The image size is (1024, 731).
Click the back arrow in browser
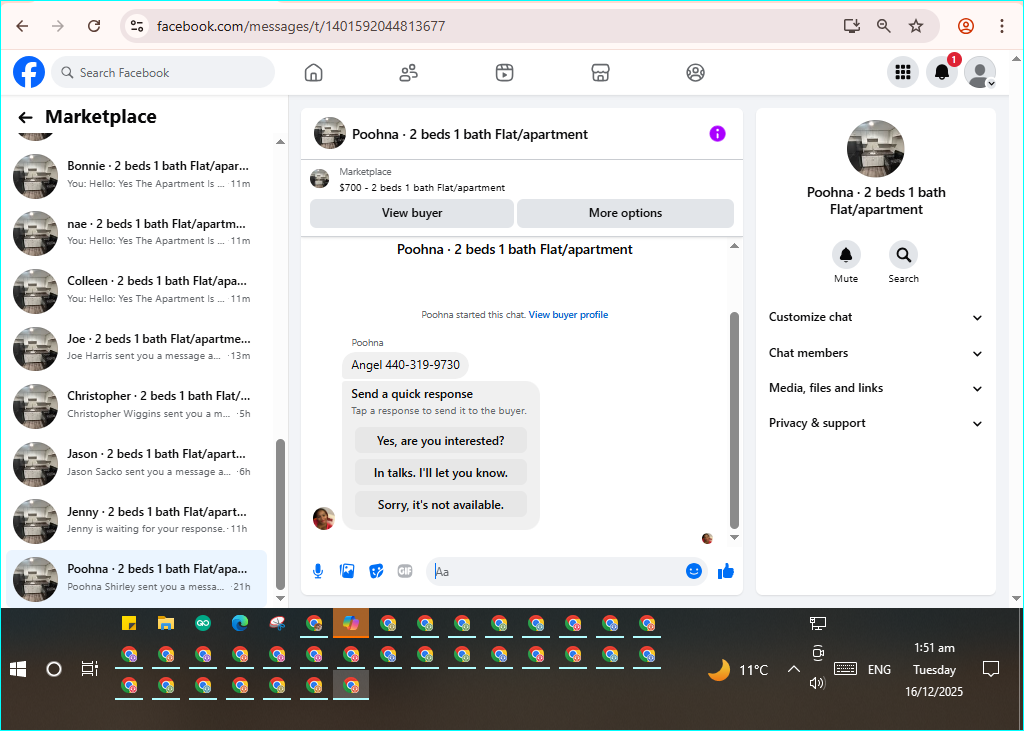(22, 26)
